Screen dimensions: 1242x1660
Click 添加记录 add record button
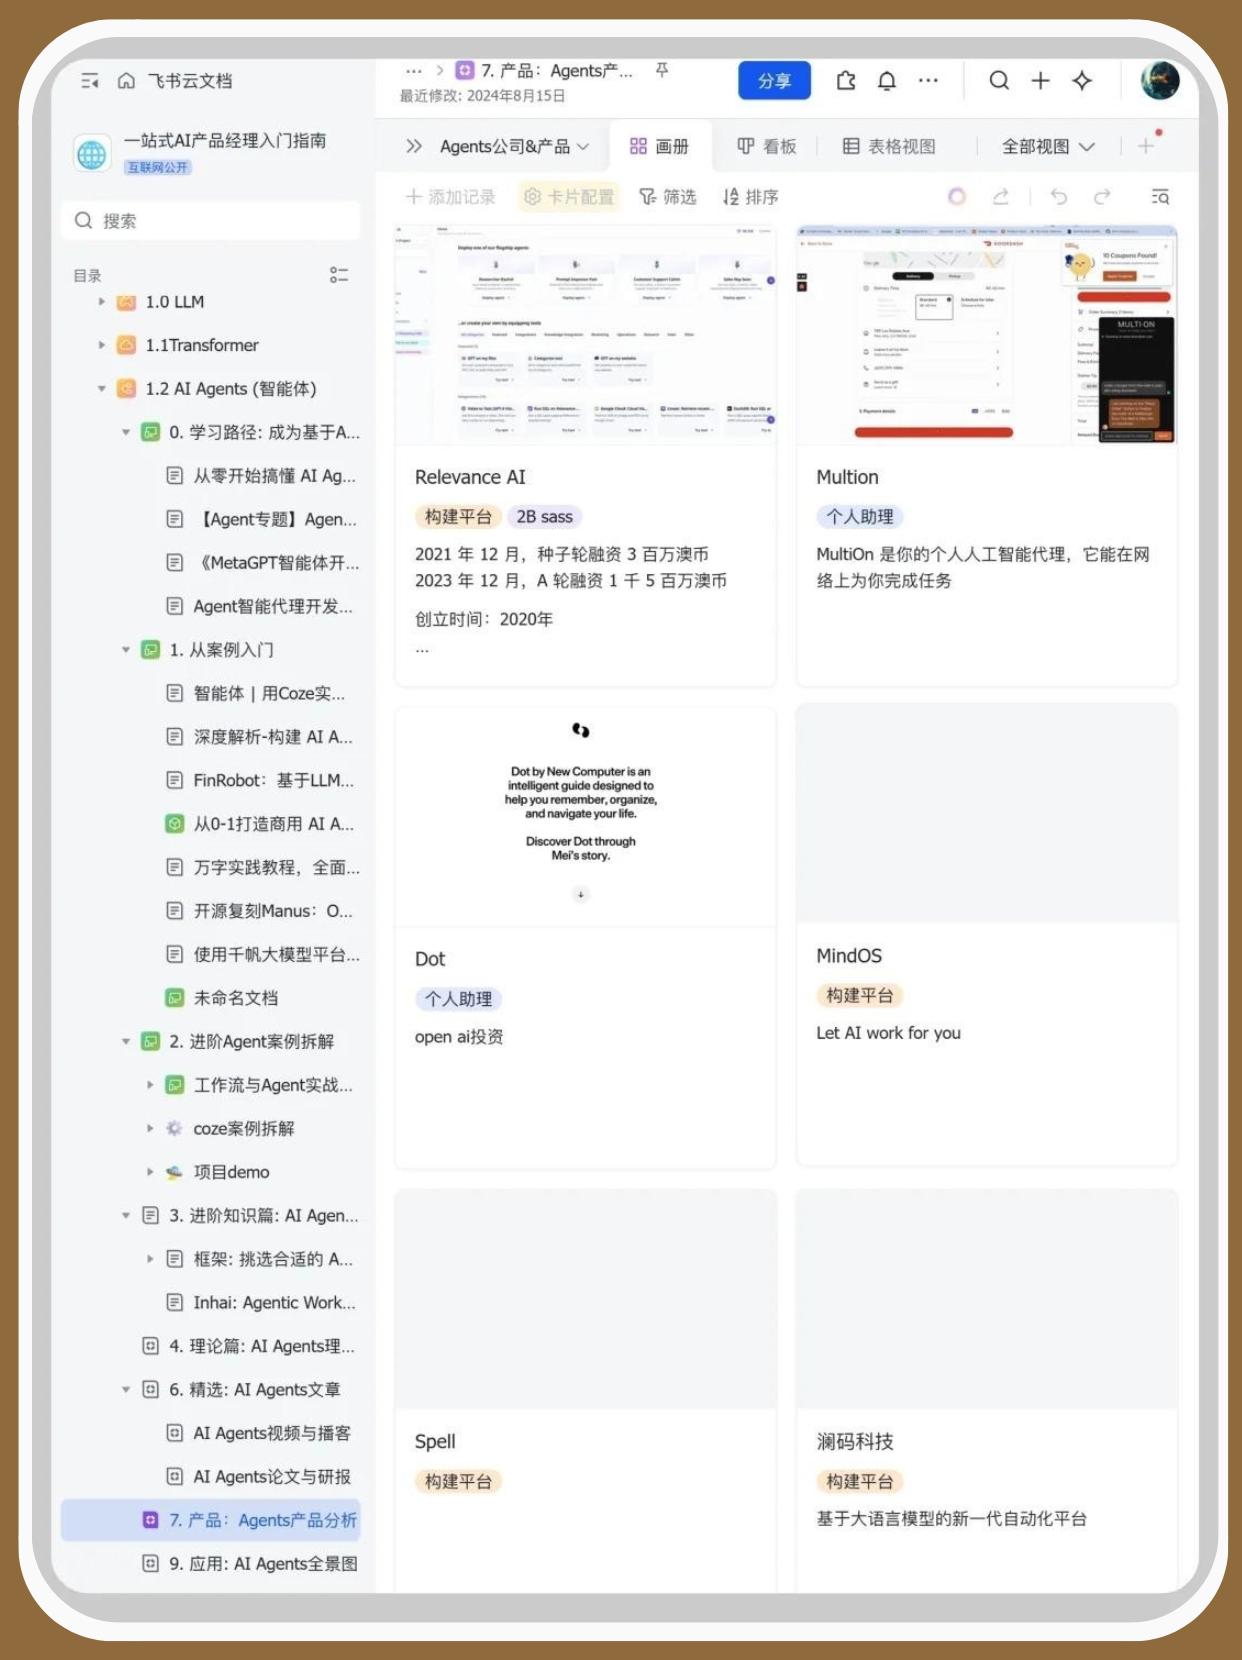point(451,197)
